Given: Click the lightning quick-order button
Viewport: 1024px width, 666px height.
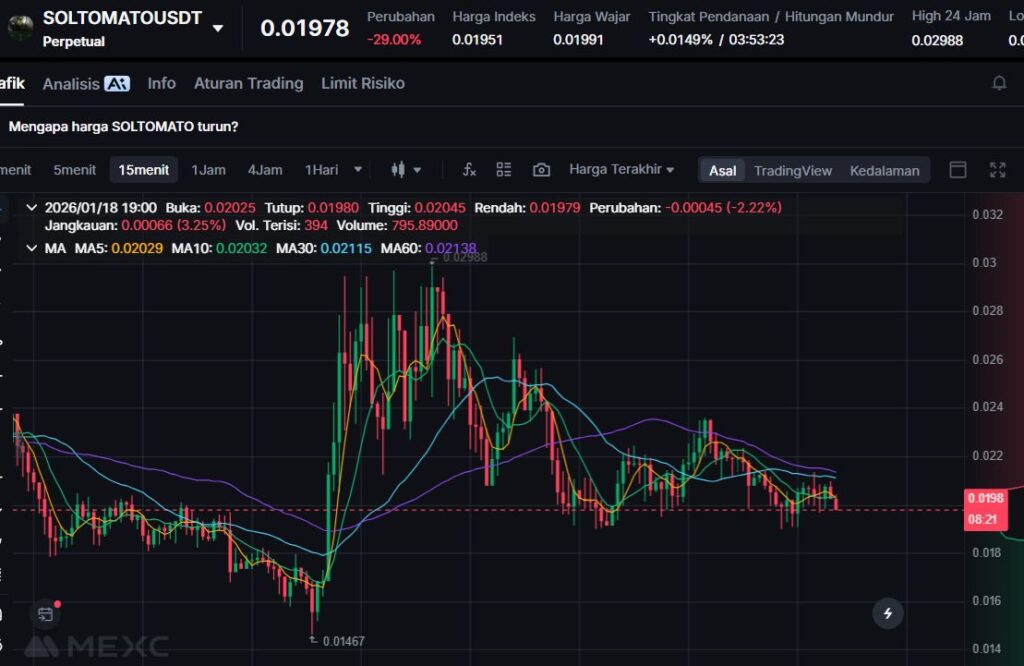Looking at the screenshot, I should pyautogui.click(x=887, y=613).
